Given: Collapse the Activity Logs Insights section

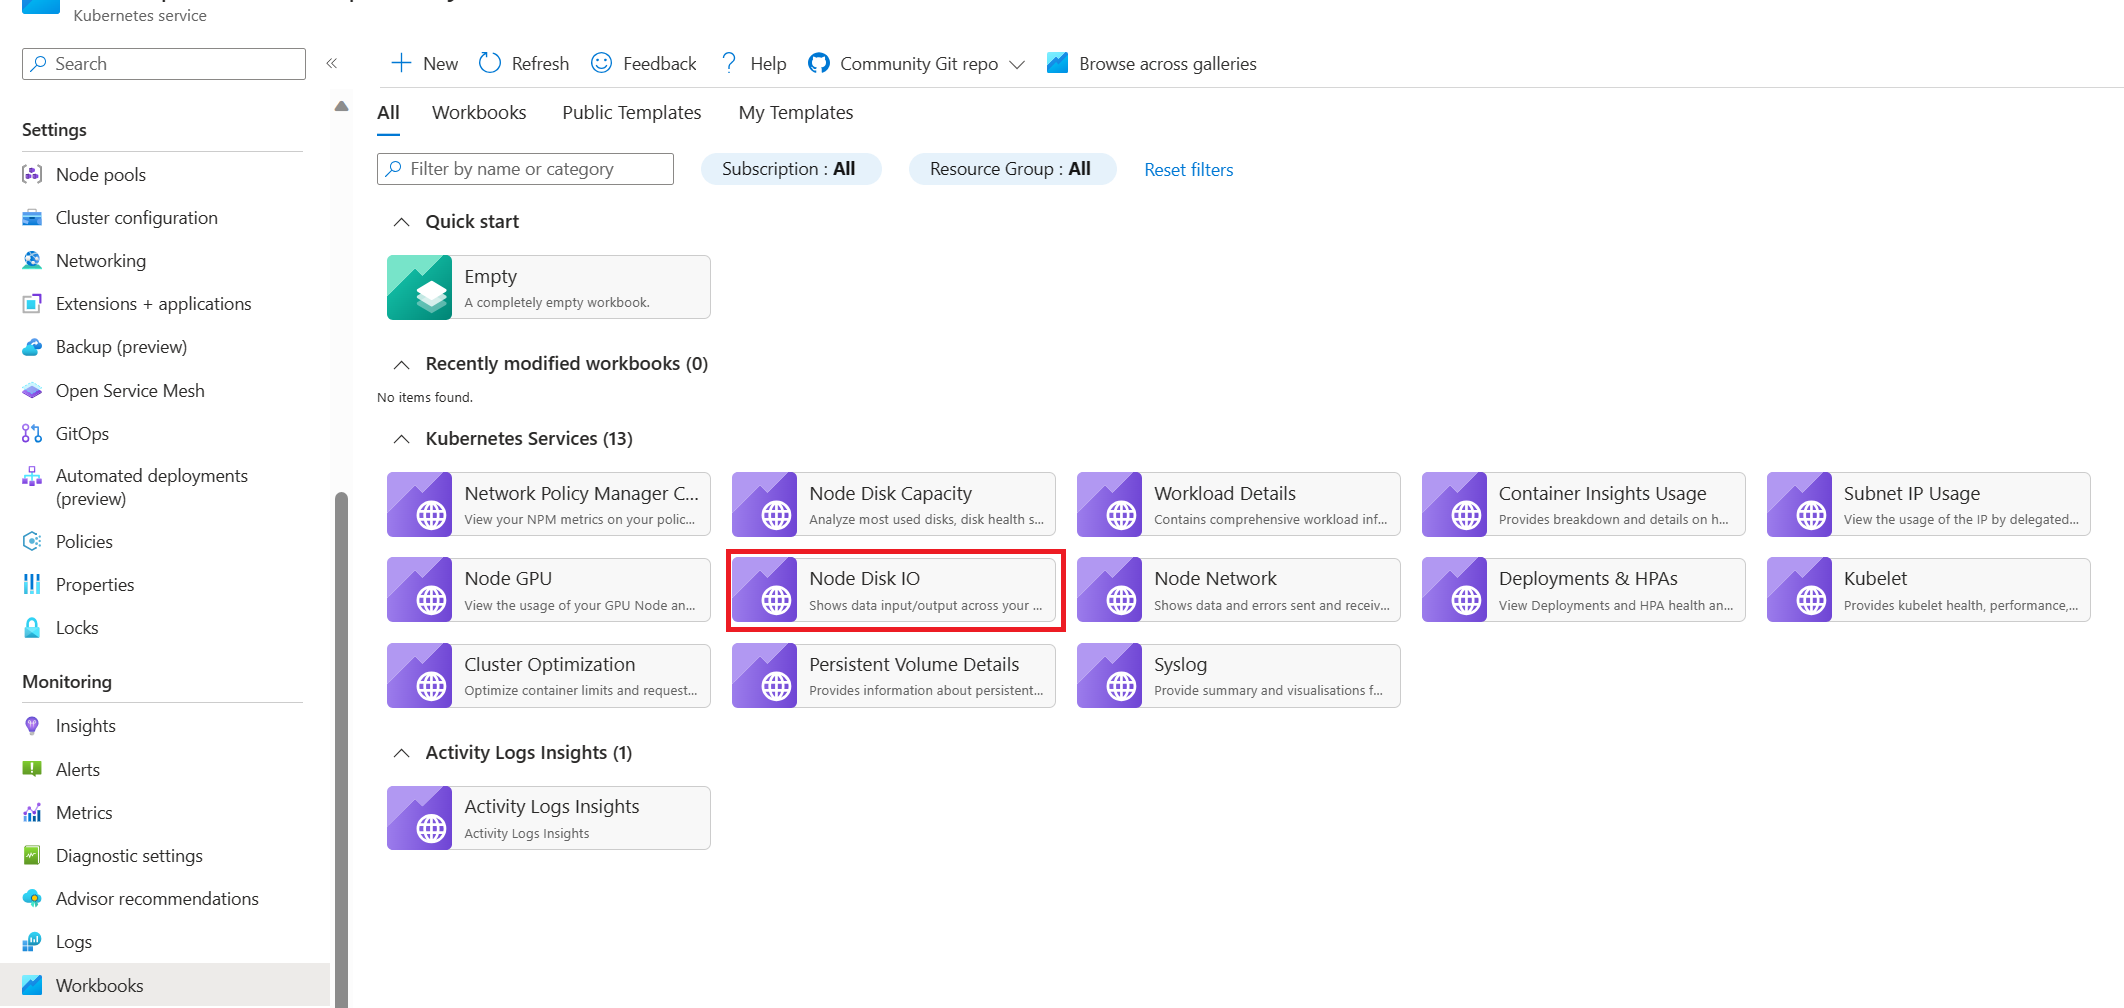Looking at the screenshot, I should [x=401, y=753].
